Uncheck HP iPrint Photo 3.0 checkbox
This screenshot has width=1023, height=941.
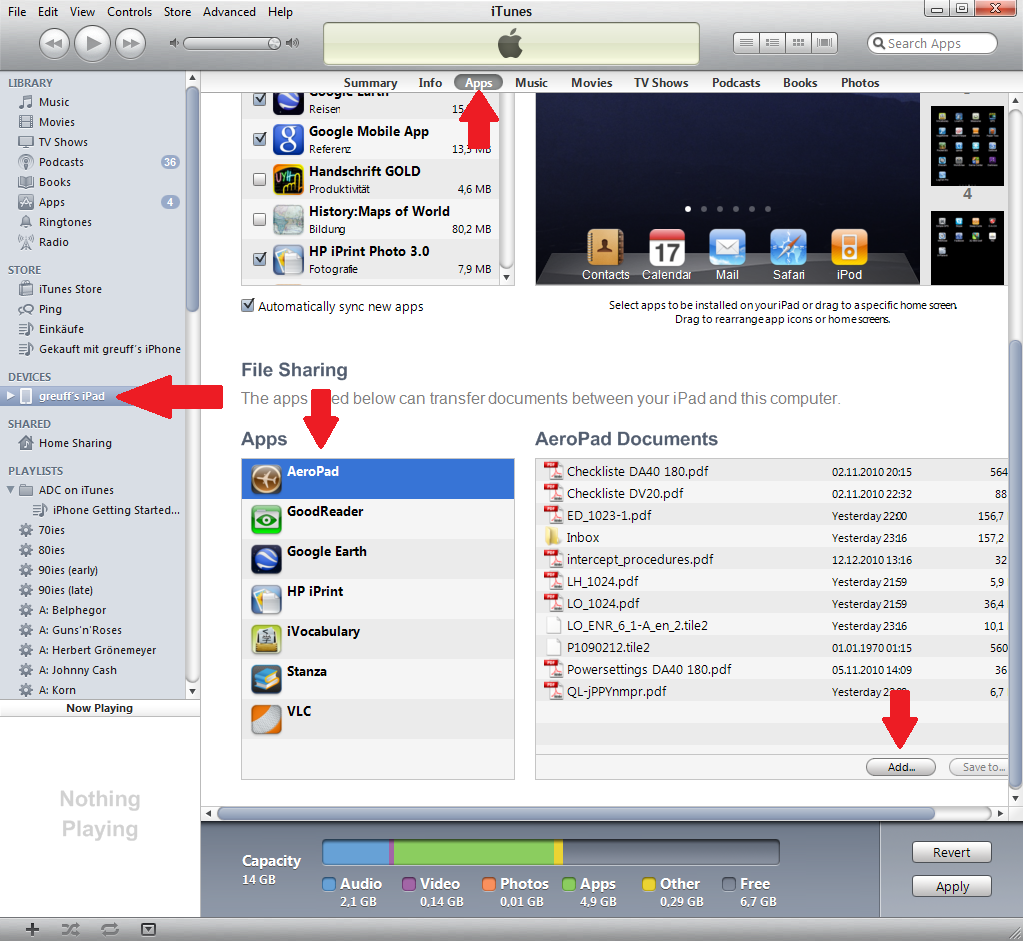point(260,258)
